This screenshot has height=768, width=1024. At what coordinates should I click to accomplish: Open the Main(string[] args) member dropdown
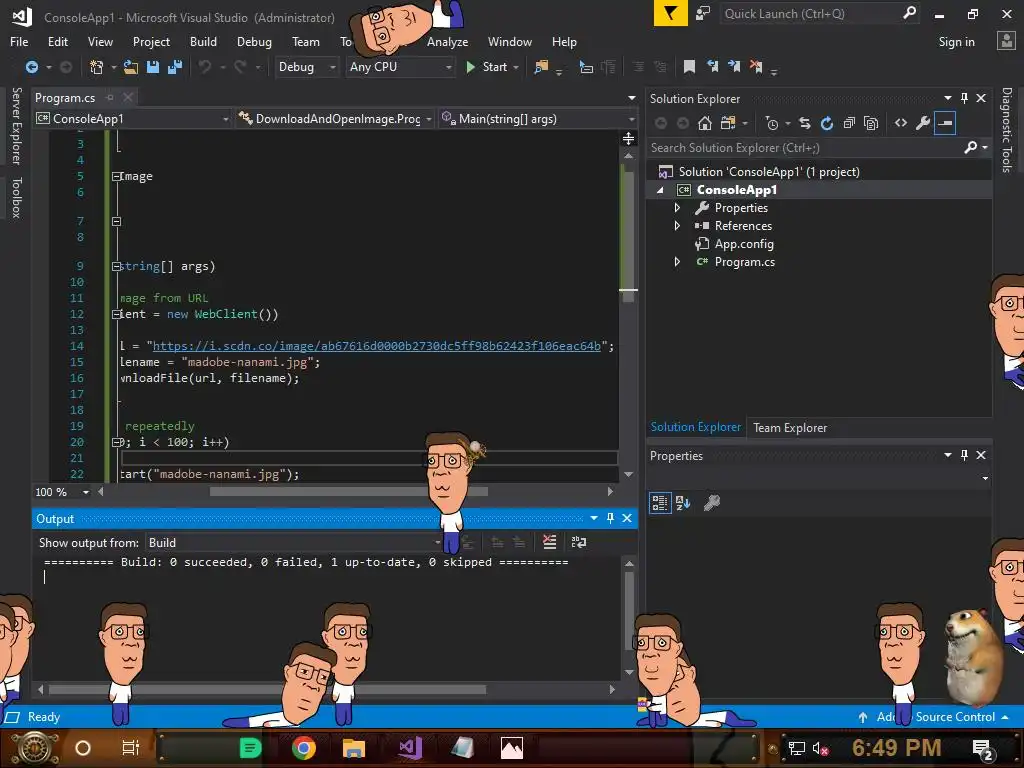(x=537, y=119)
